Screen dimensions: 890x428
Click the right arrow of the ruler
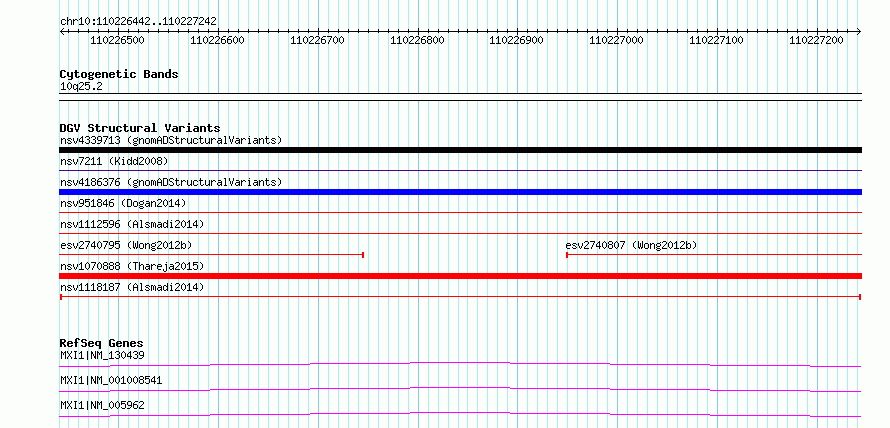coord(859,31)
